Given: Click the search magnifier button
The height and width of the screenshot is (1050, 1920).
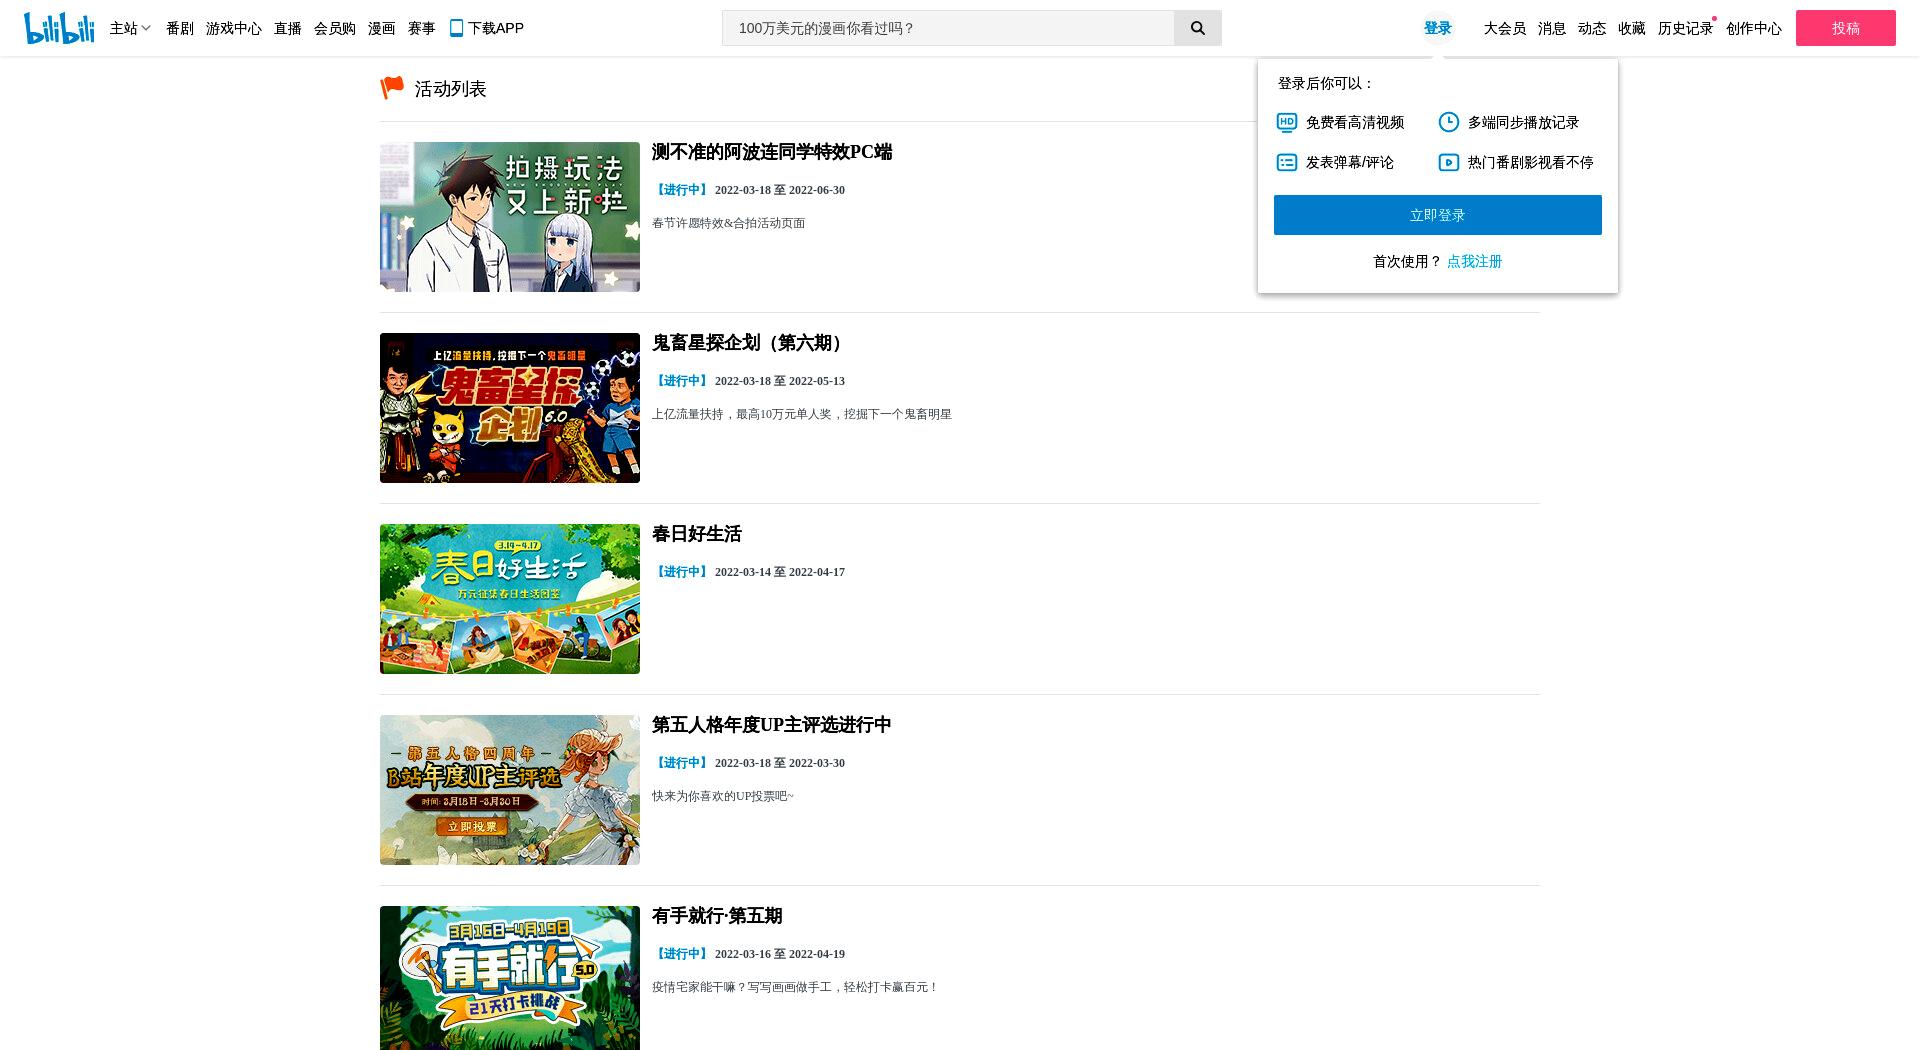Looking at the screenshot, I should point(1197,28).
